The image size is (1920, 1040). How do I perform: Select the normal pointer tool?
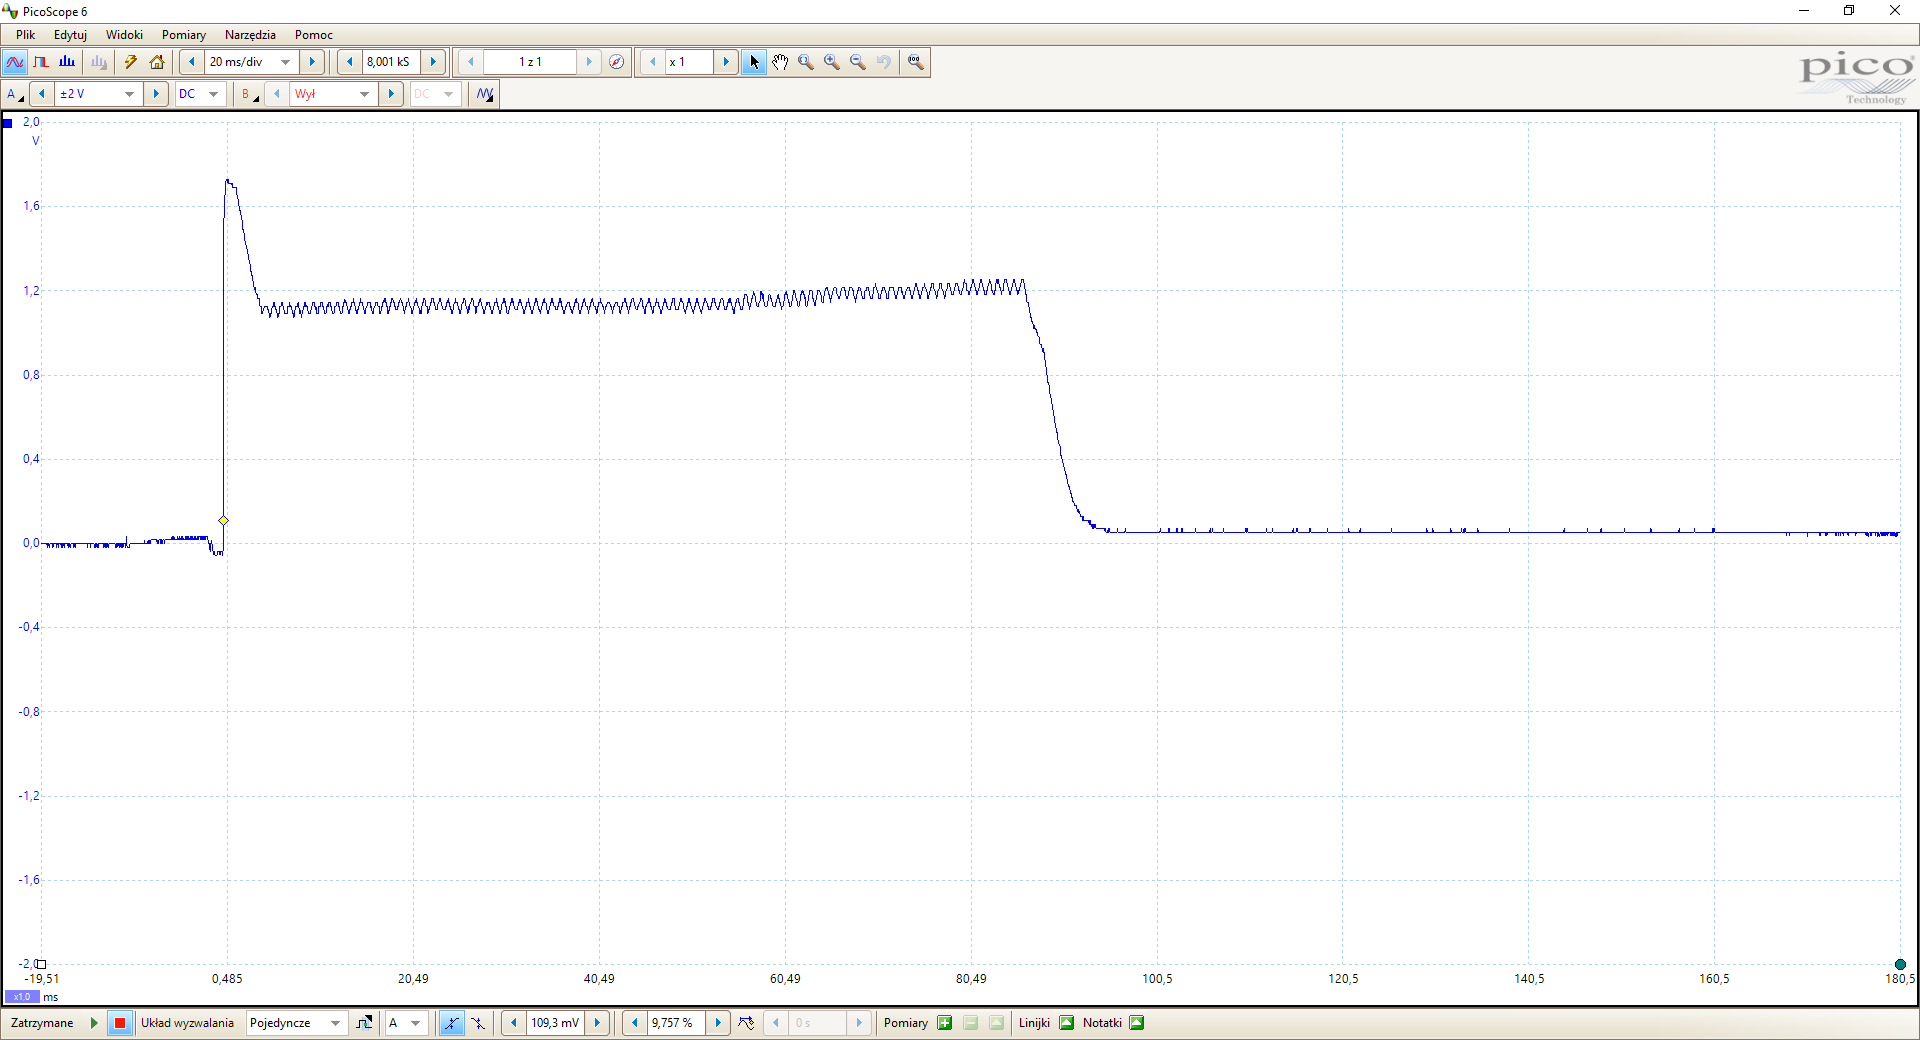click(754, 62)
